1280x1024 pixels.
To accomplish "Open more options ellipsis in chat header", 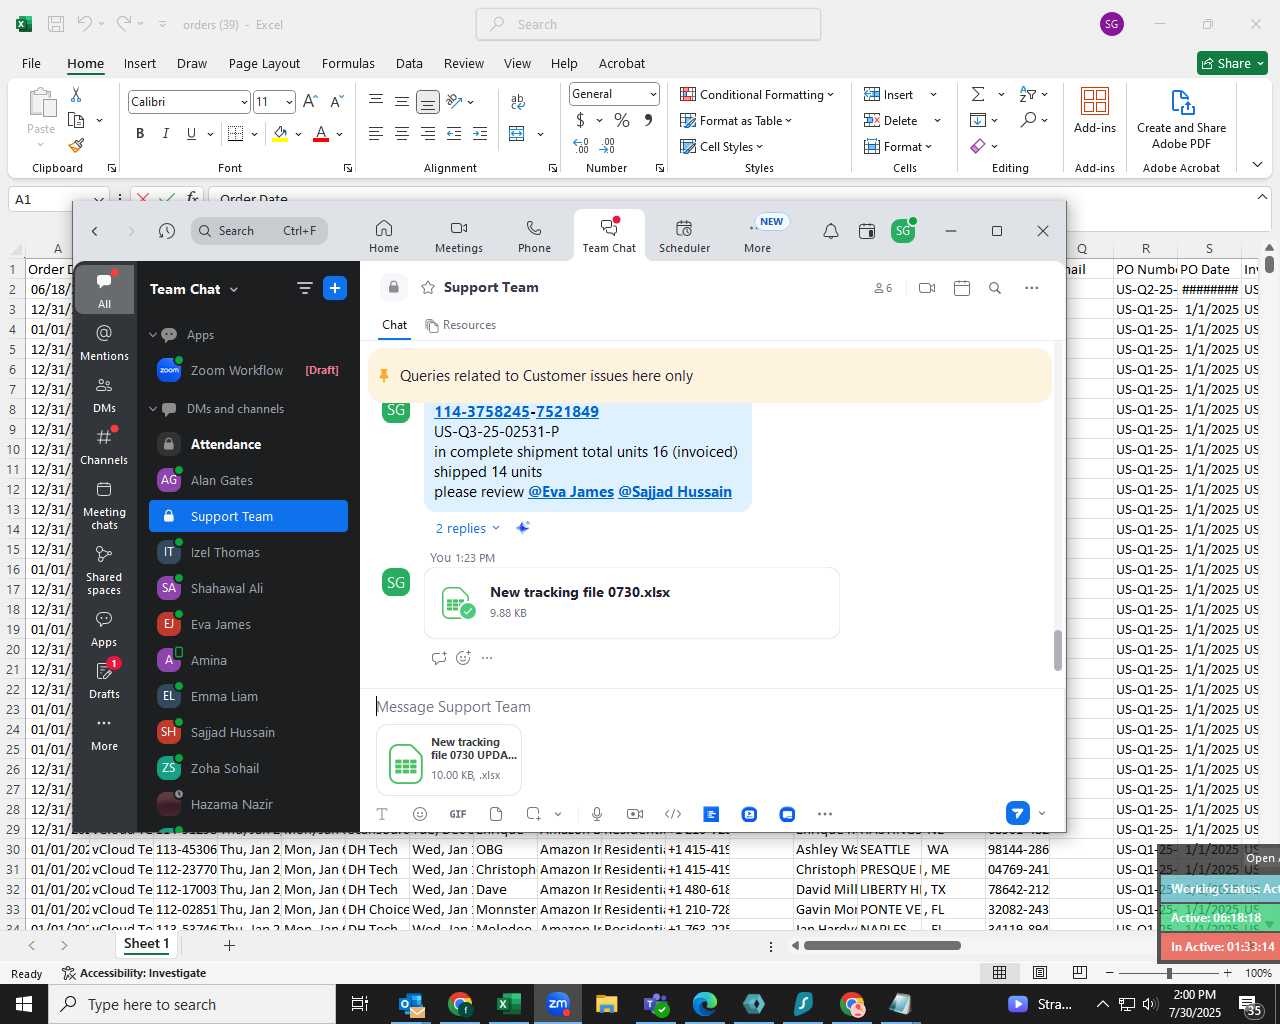I will [x=1032, y=288].
